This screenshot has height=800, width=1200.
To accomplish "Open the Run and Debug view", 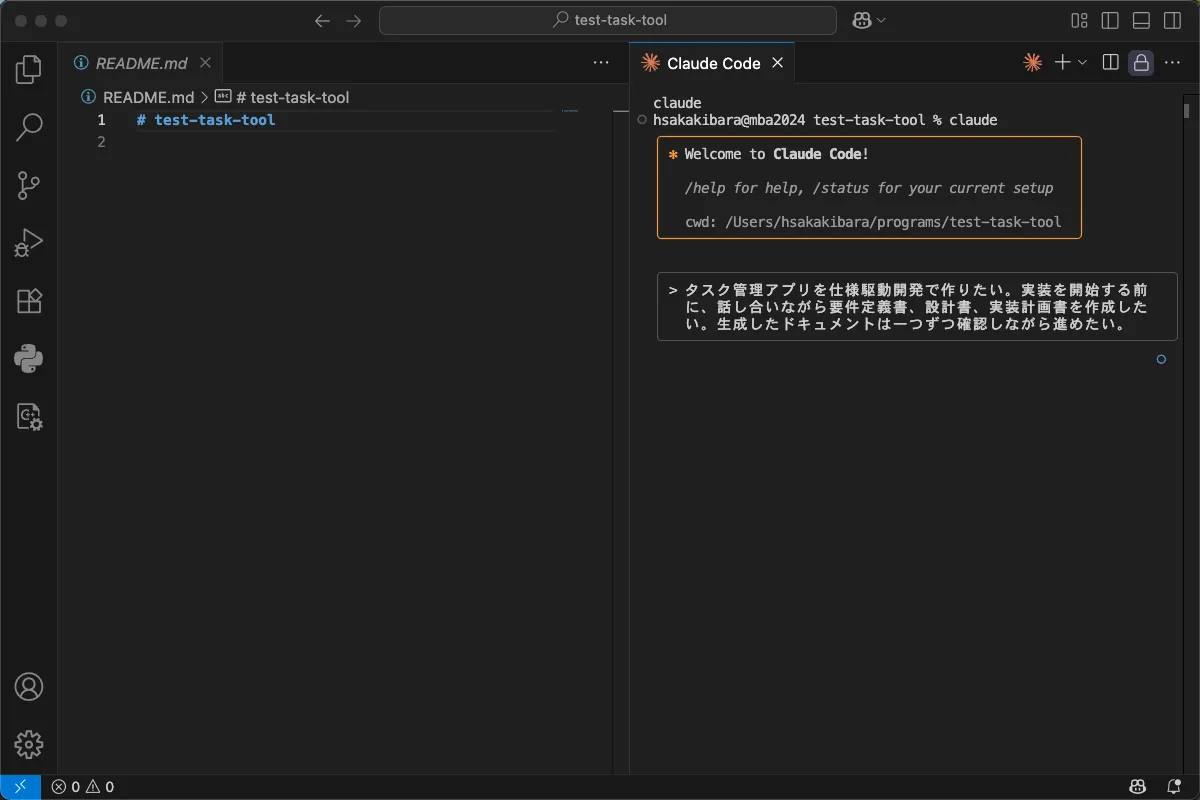I will pyautogui.click(x=29, y=243).
